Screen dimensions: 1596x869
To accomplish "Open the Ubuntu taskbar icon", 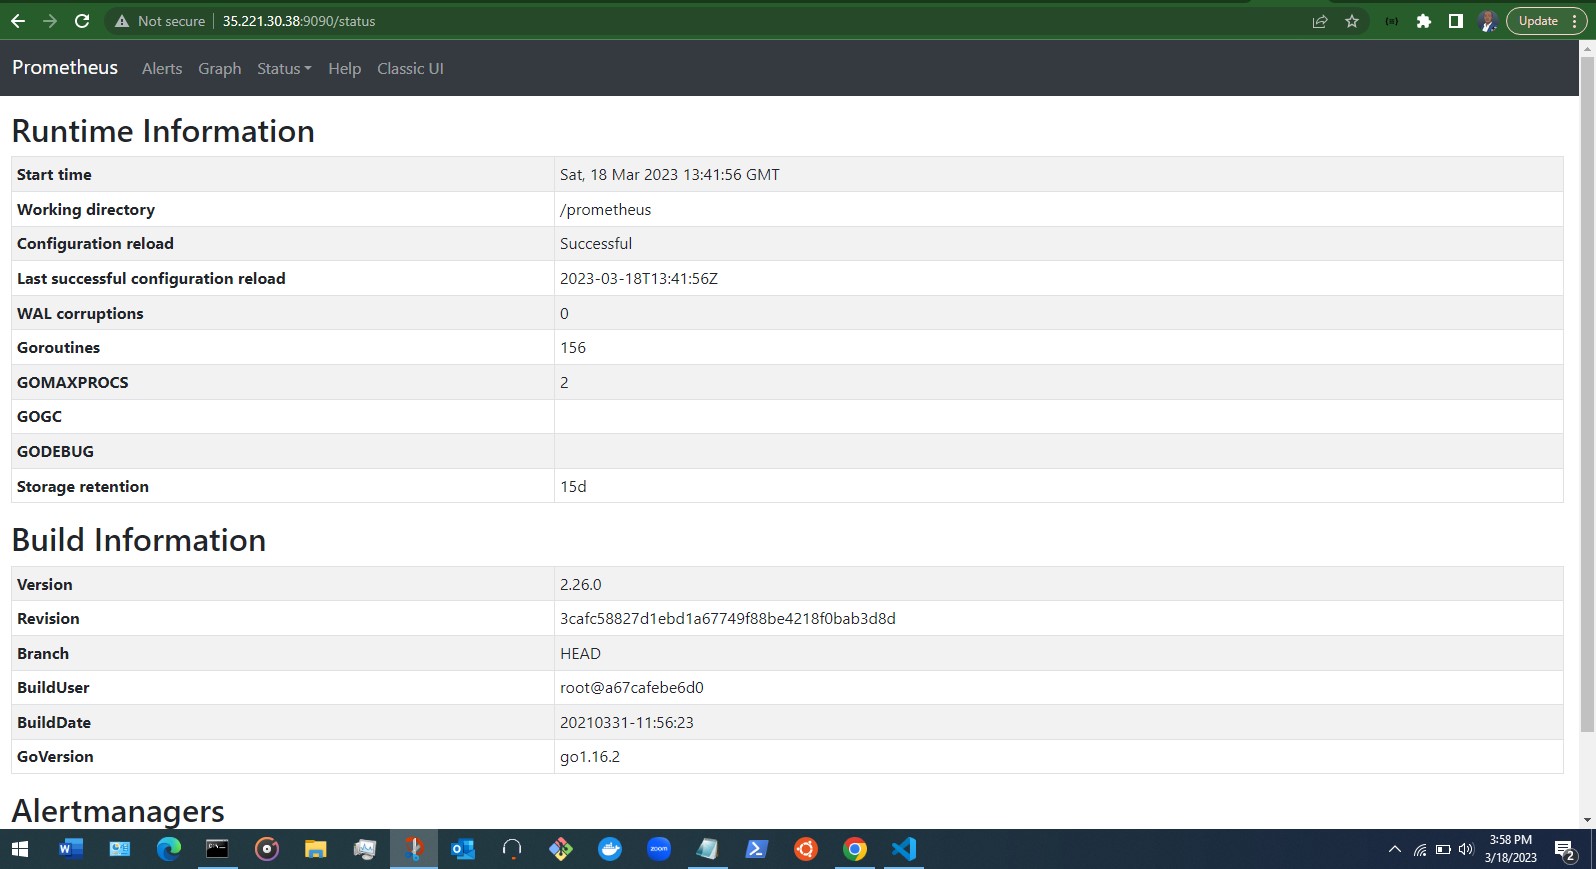I will (806, 849).
